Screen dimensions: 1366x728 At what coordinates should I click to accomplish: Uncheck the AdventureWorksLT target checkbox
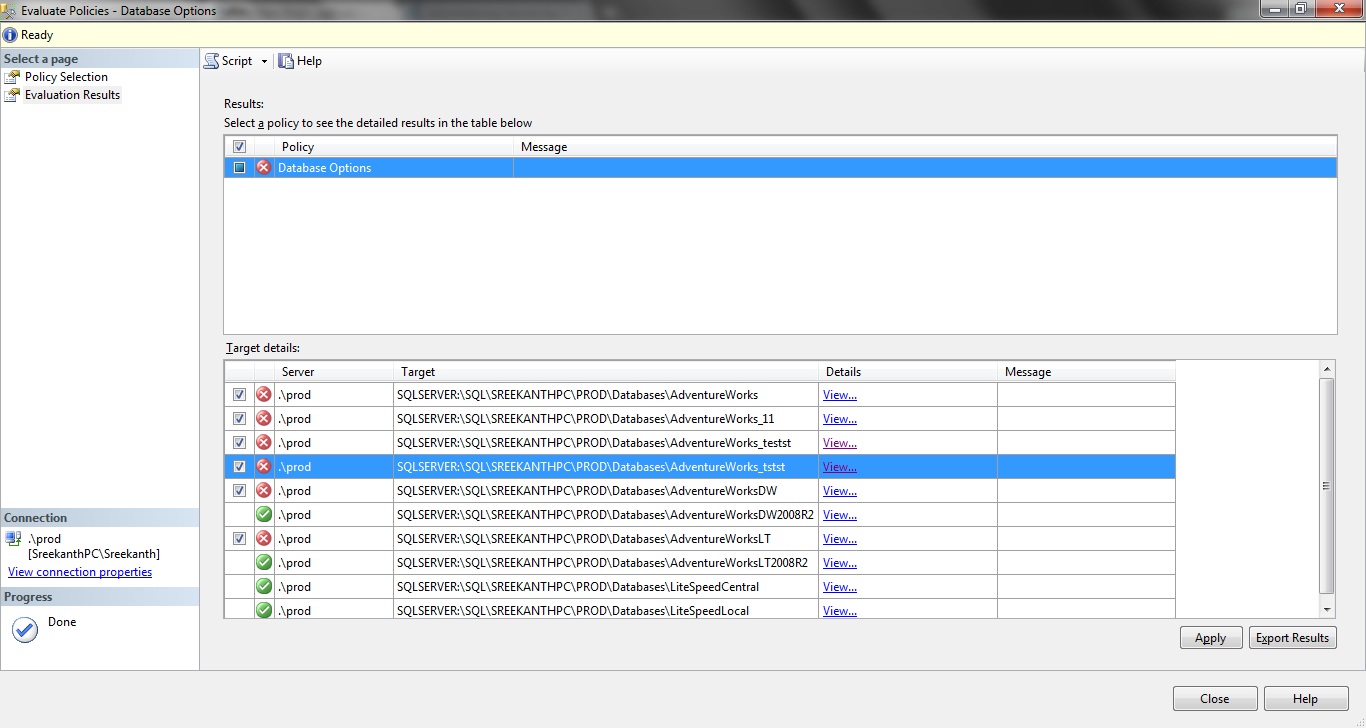pos(239,539)
